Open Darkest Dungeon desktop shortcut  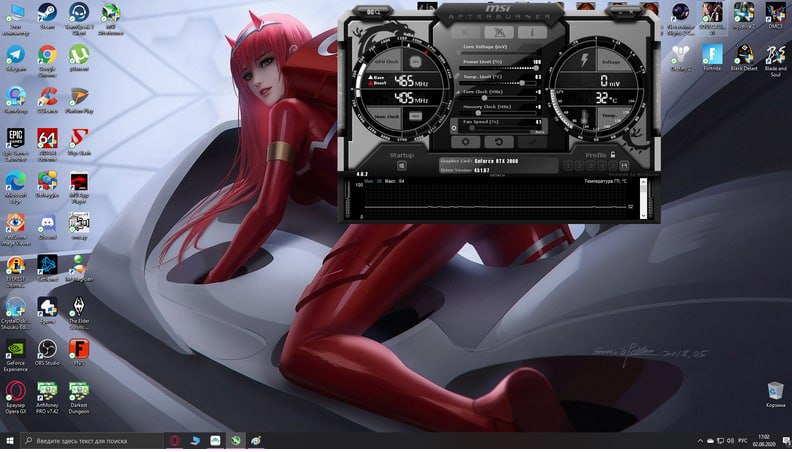pos(79,398)
